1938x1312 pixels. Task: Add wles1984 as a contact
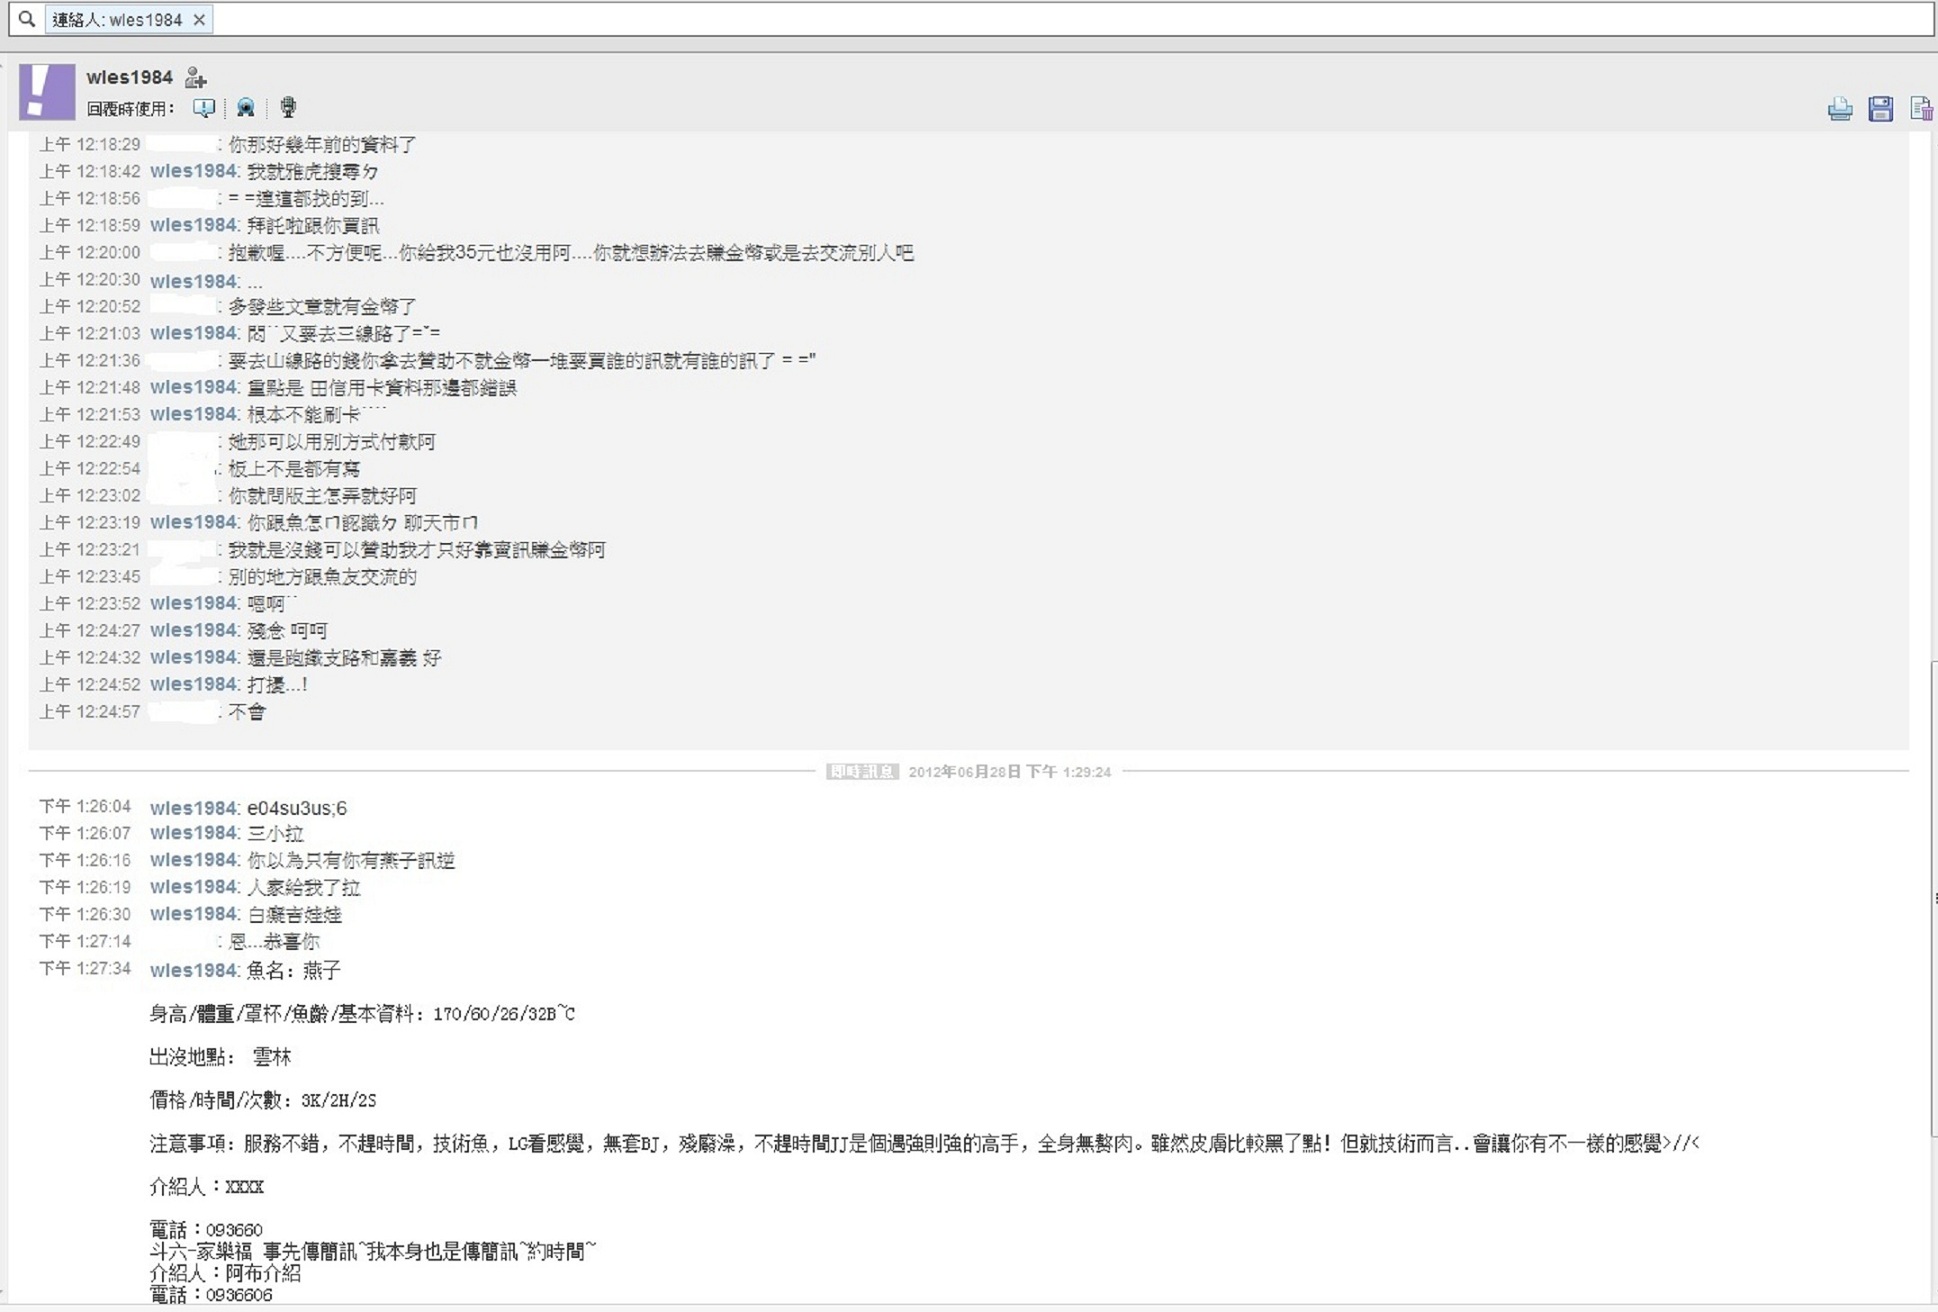(196, 77)
